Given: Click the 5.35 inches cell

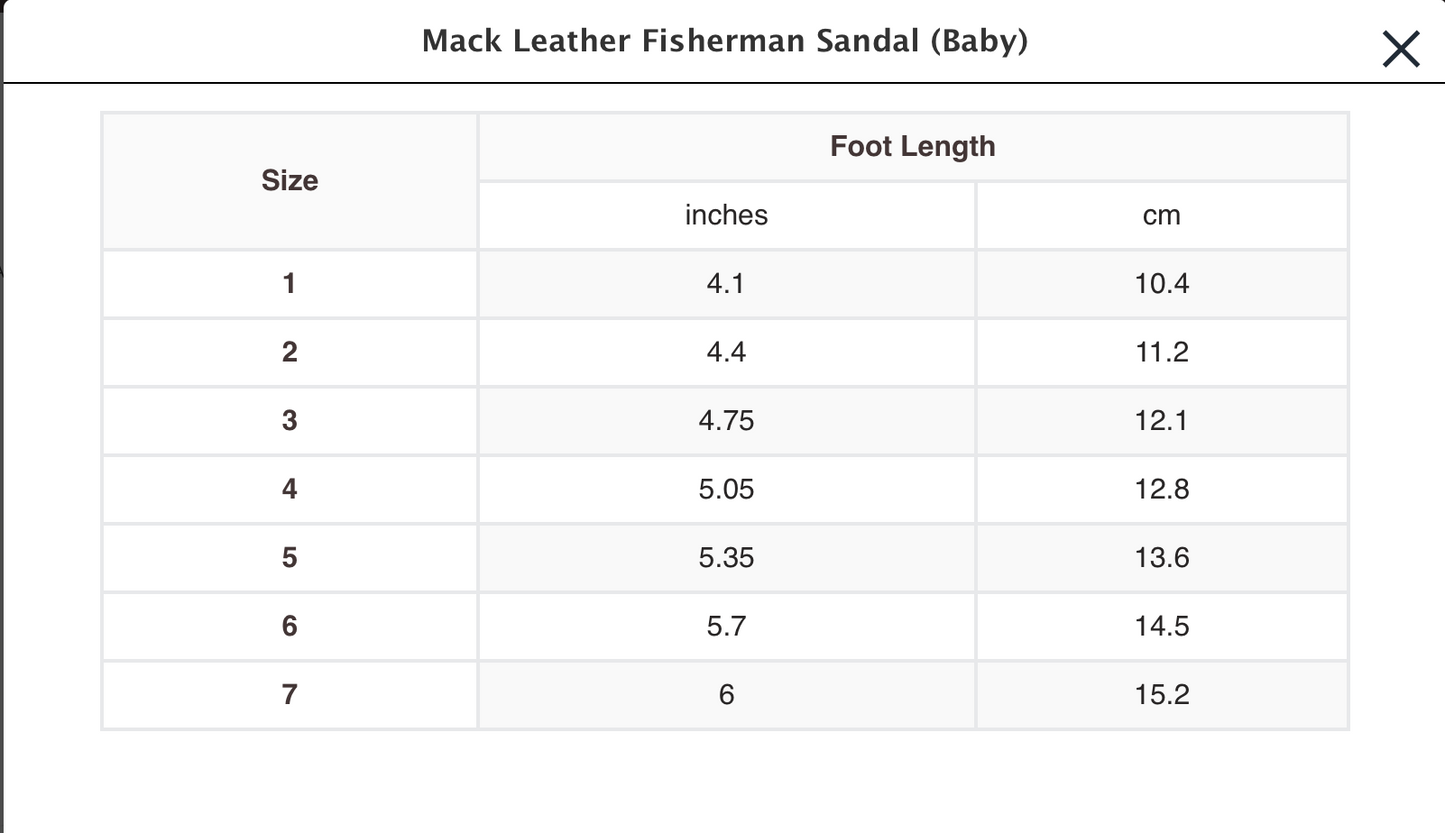Looking at the screenshot, I should pos(726,557).
